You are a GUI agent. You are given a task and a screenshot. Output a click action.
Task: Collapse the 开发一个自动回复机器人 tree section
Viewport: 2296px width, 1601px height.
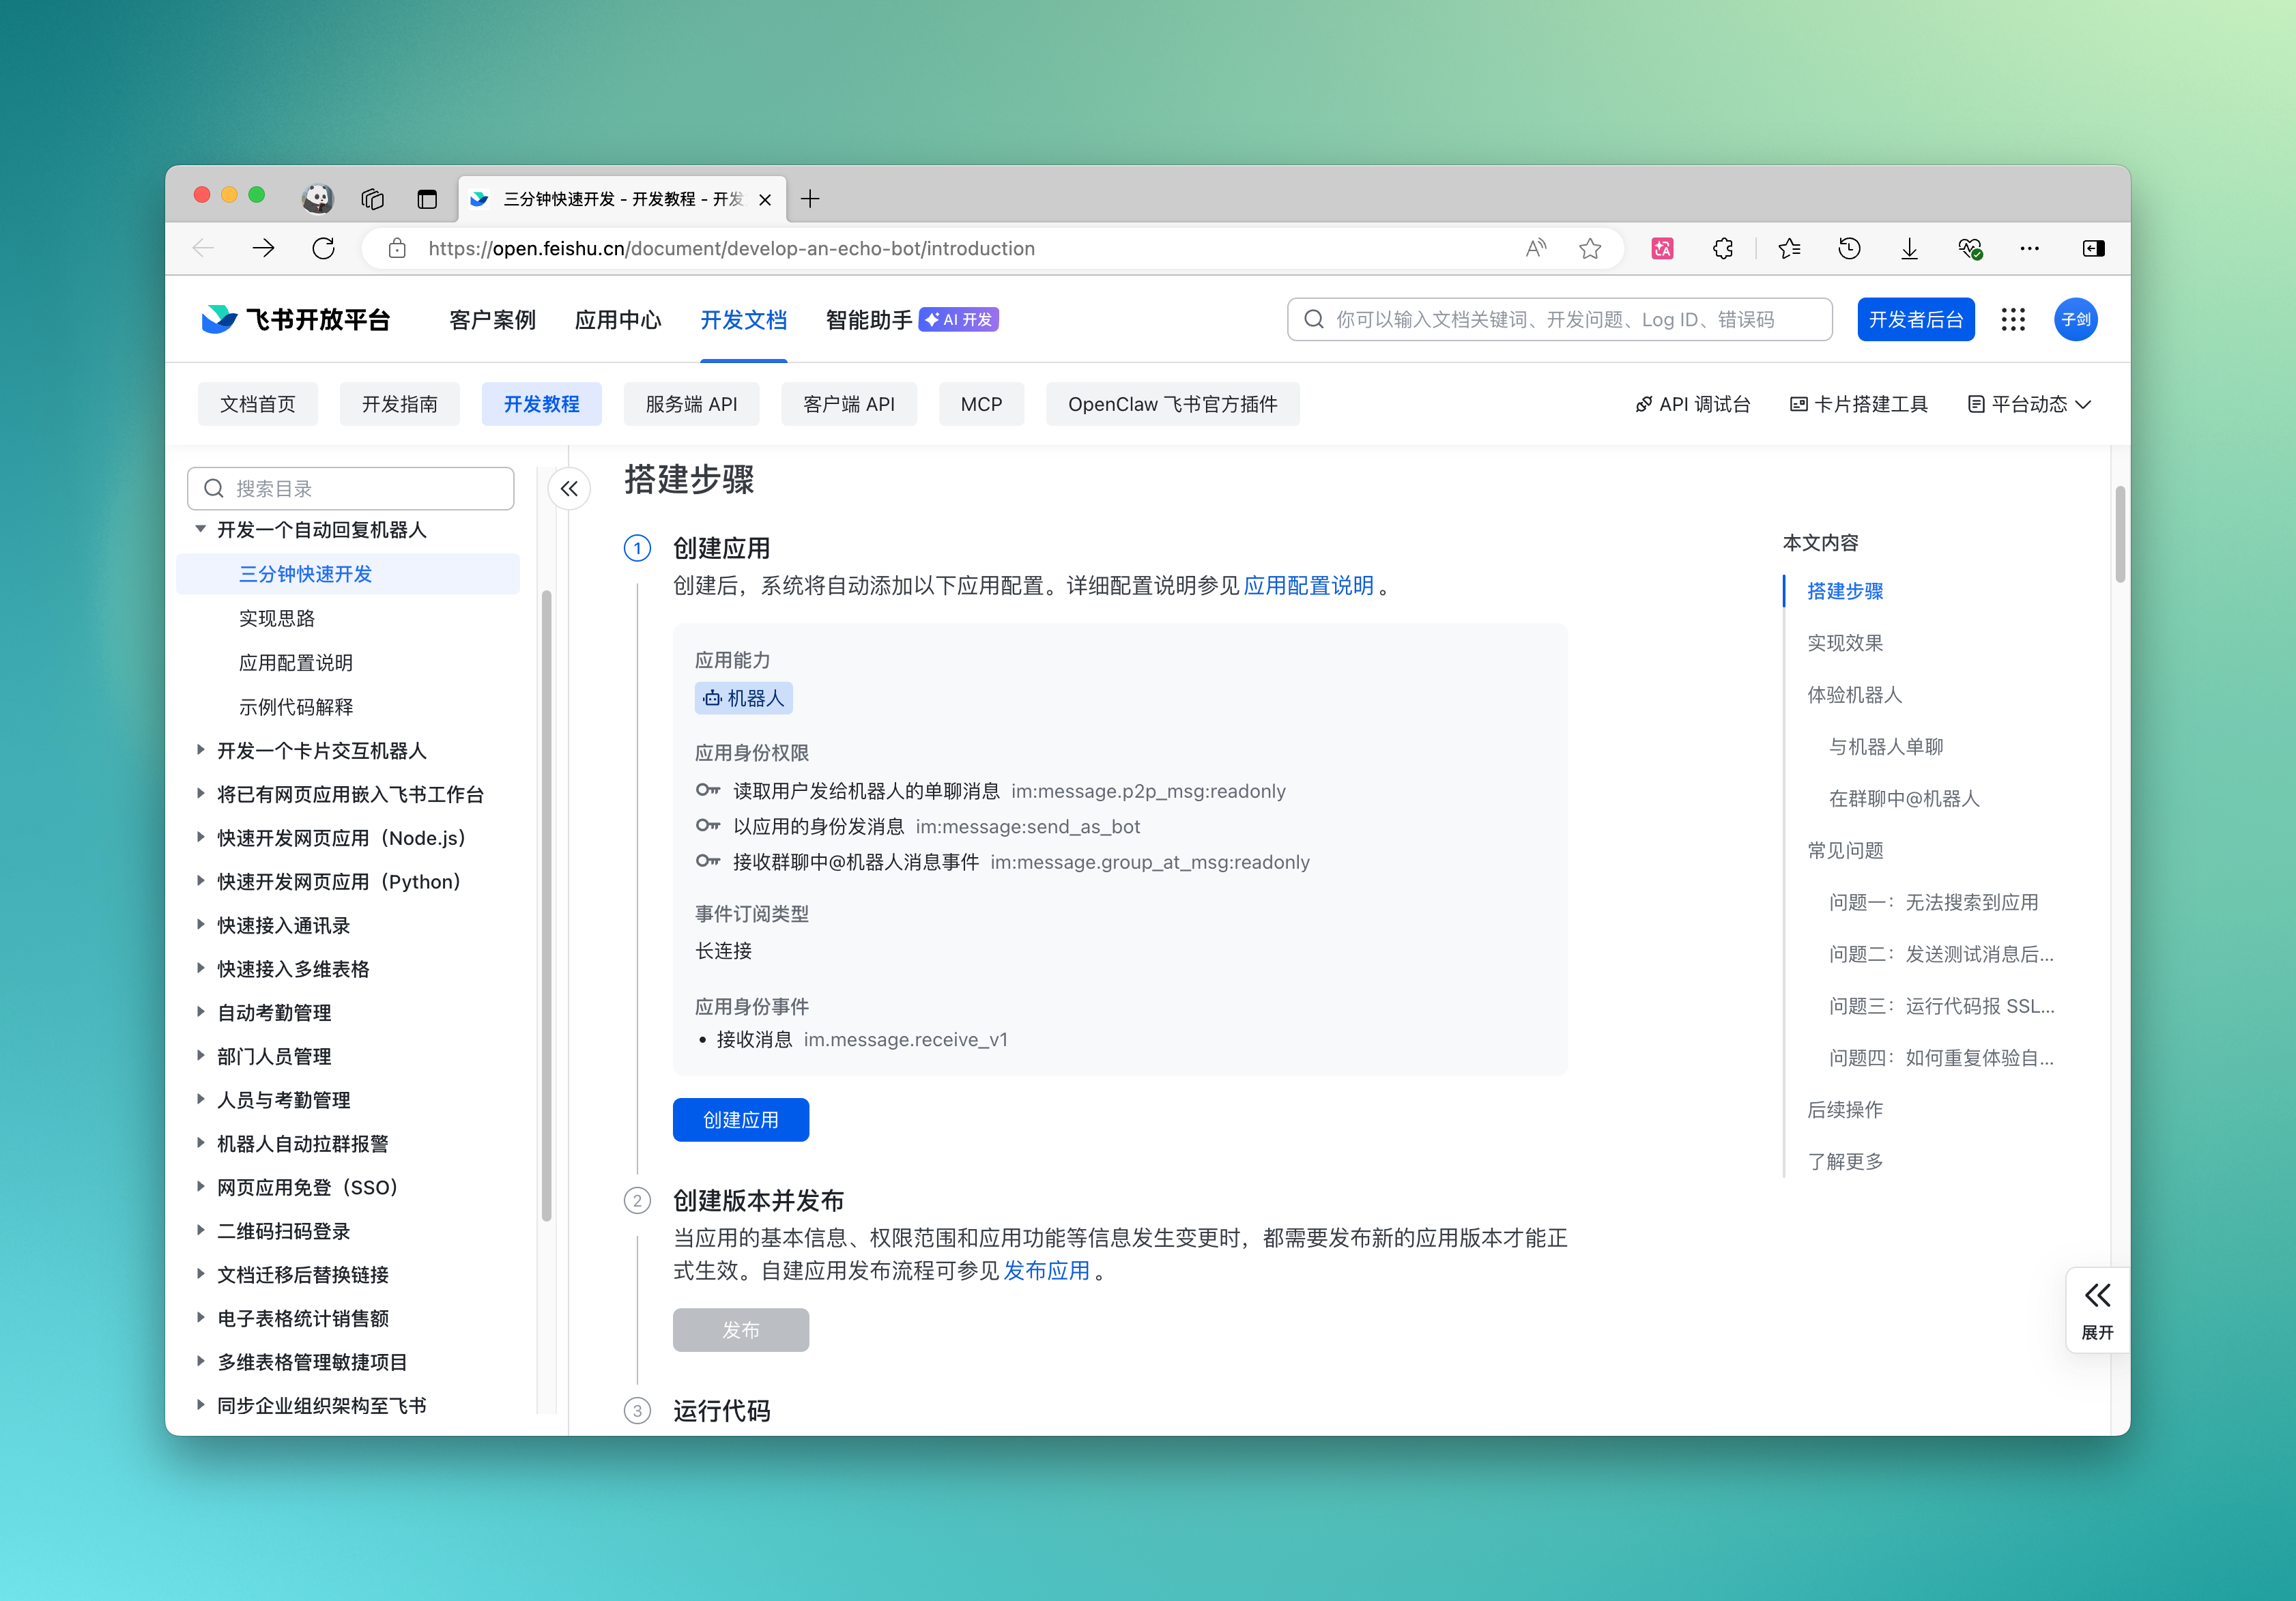coord(200,530)
